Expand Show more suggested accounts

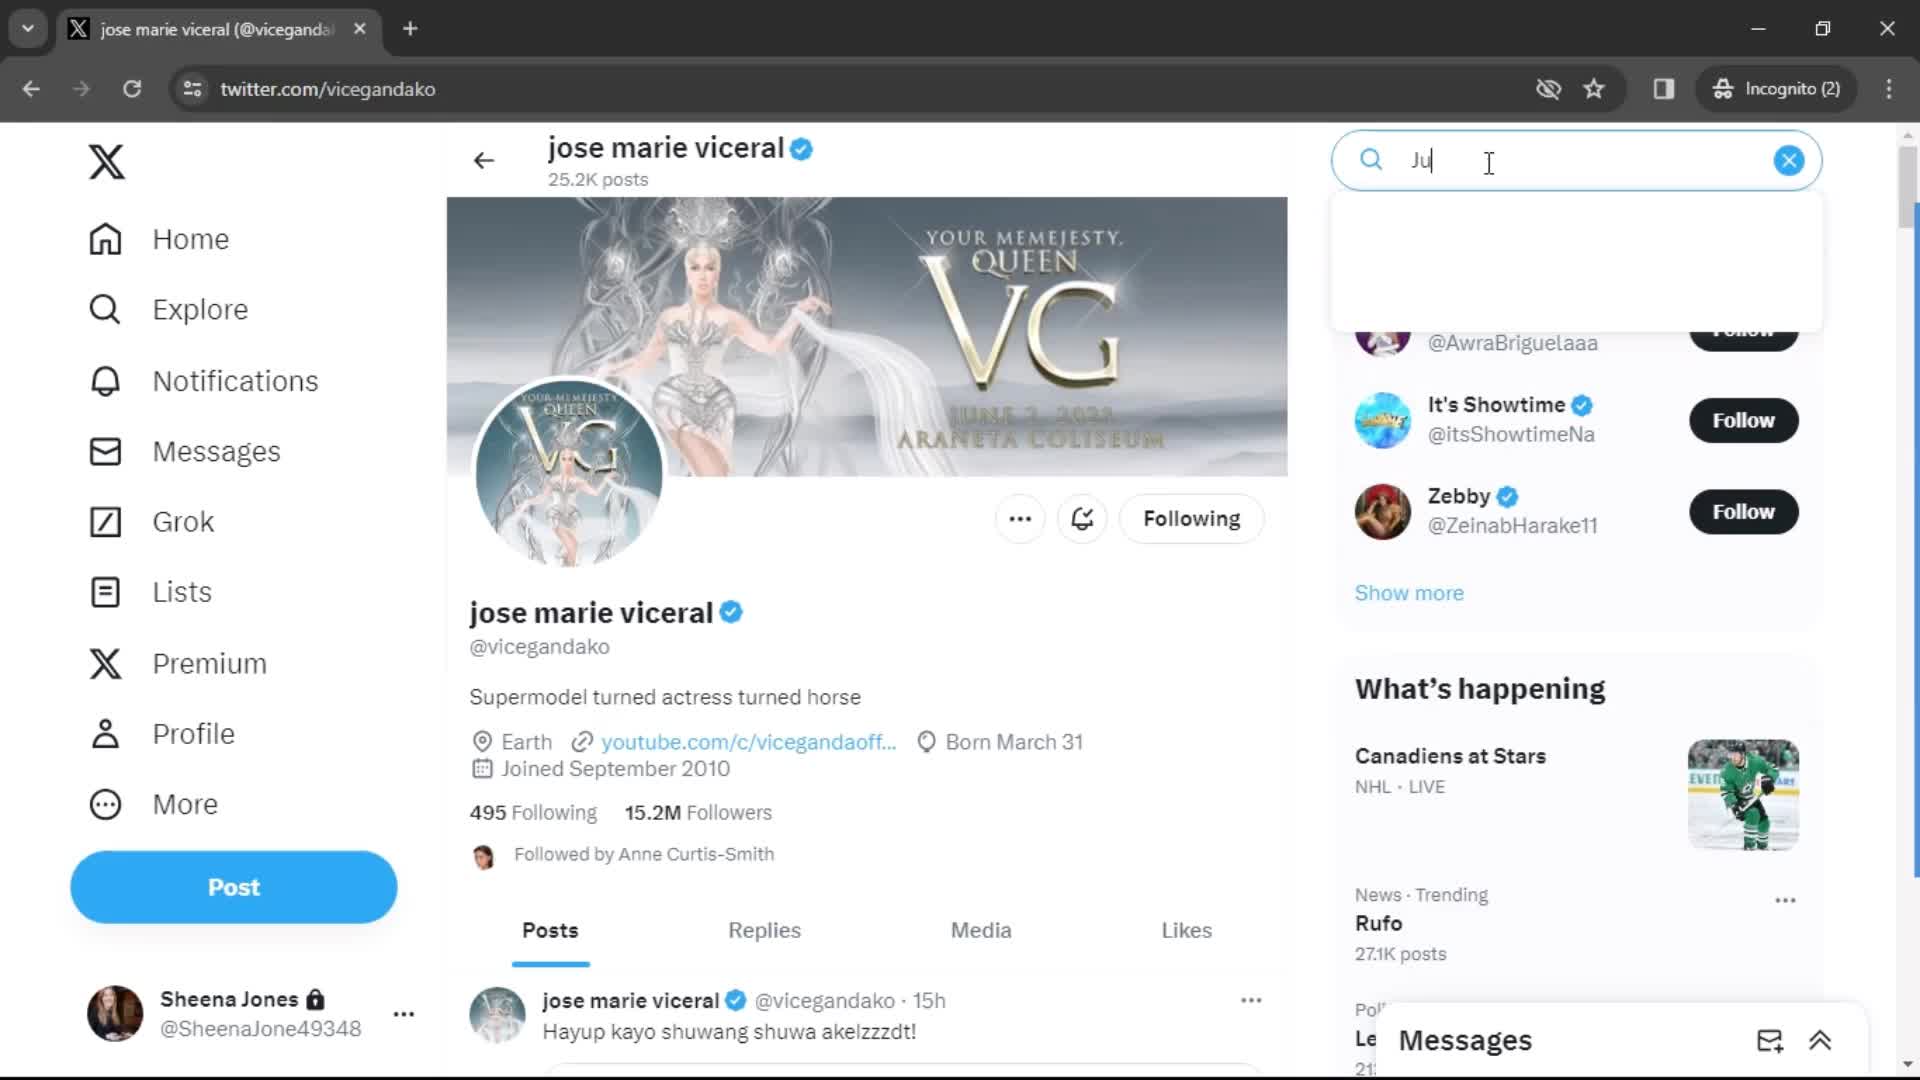[x=1410, y=592]
